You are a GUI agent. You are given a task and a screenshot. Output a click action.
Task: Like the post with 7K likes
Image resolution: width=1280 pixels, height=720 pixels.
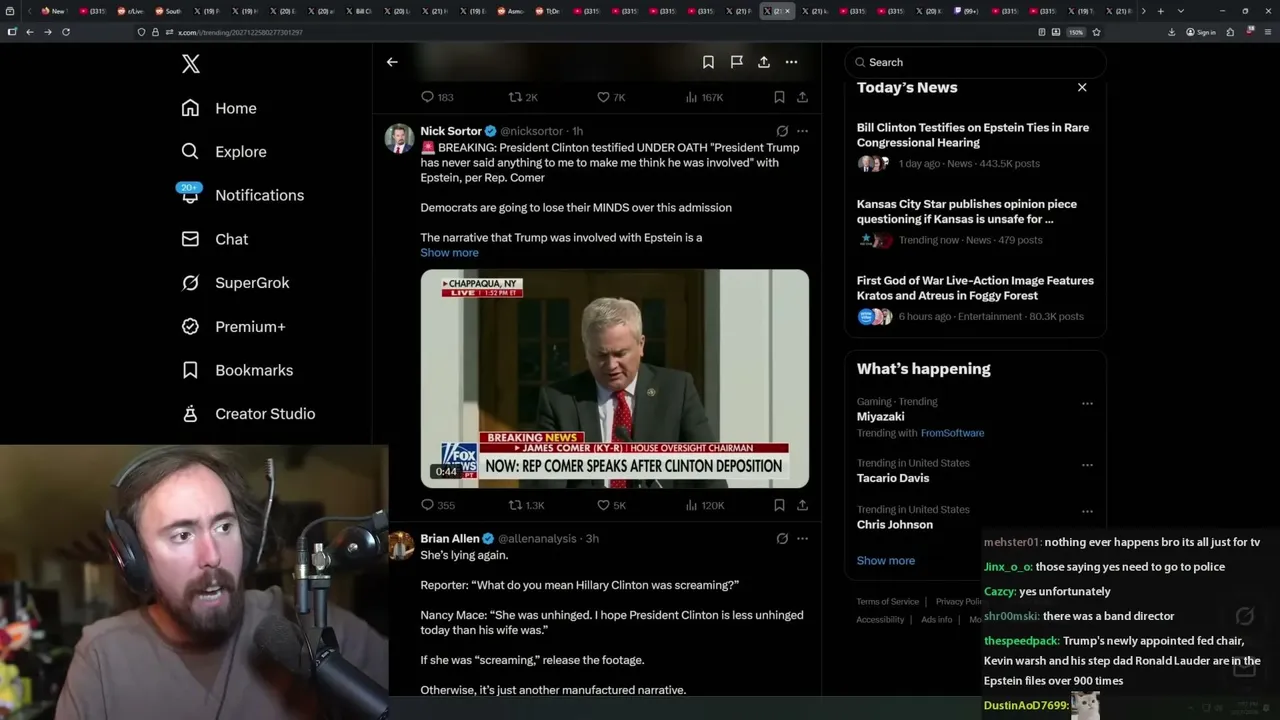611,97
